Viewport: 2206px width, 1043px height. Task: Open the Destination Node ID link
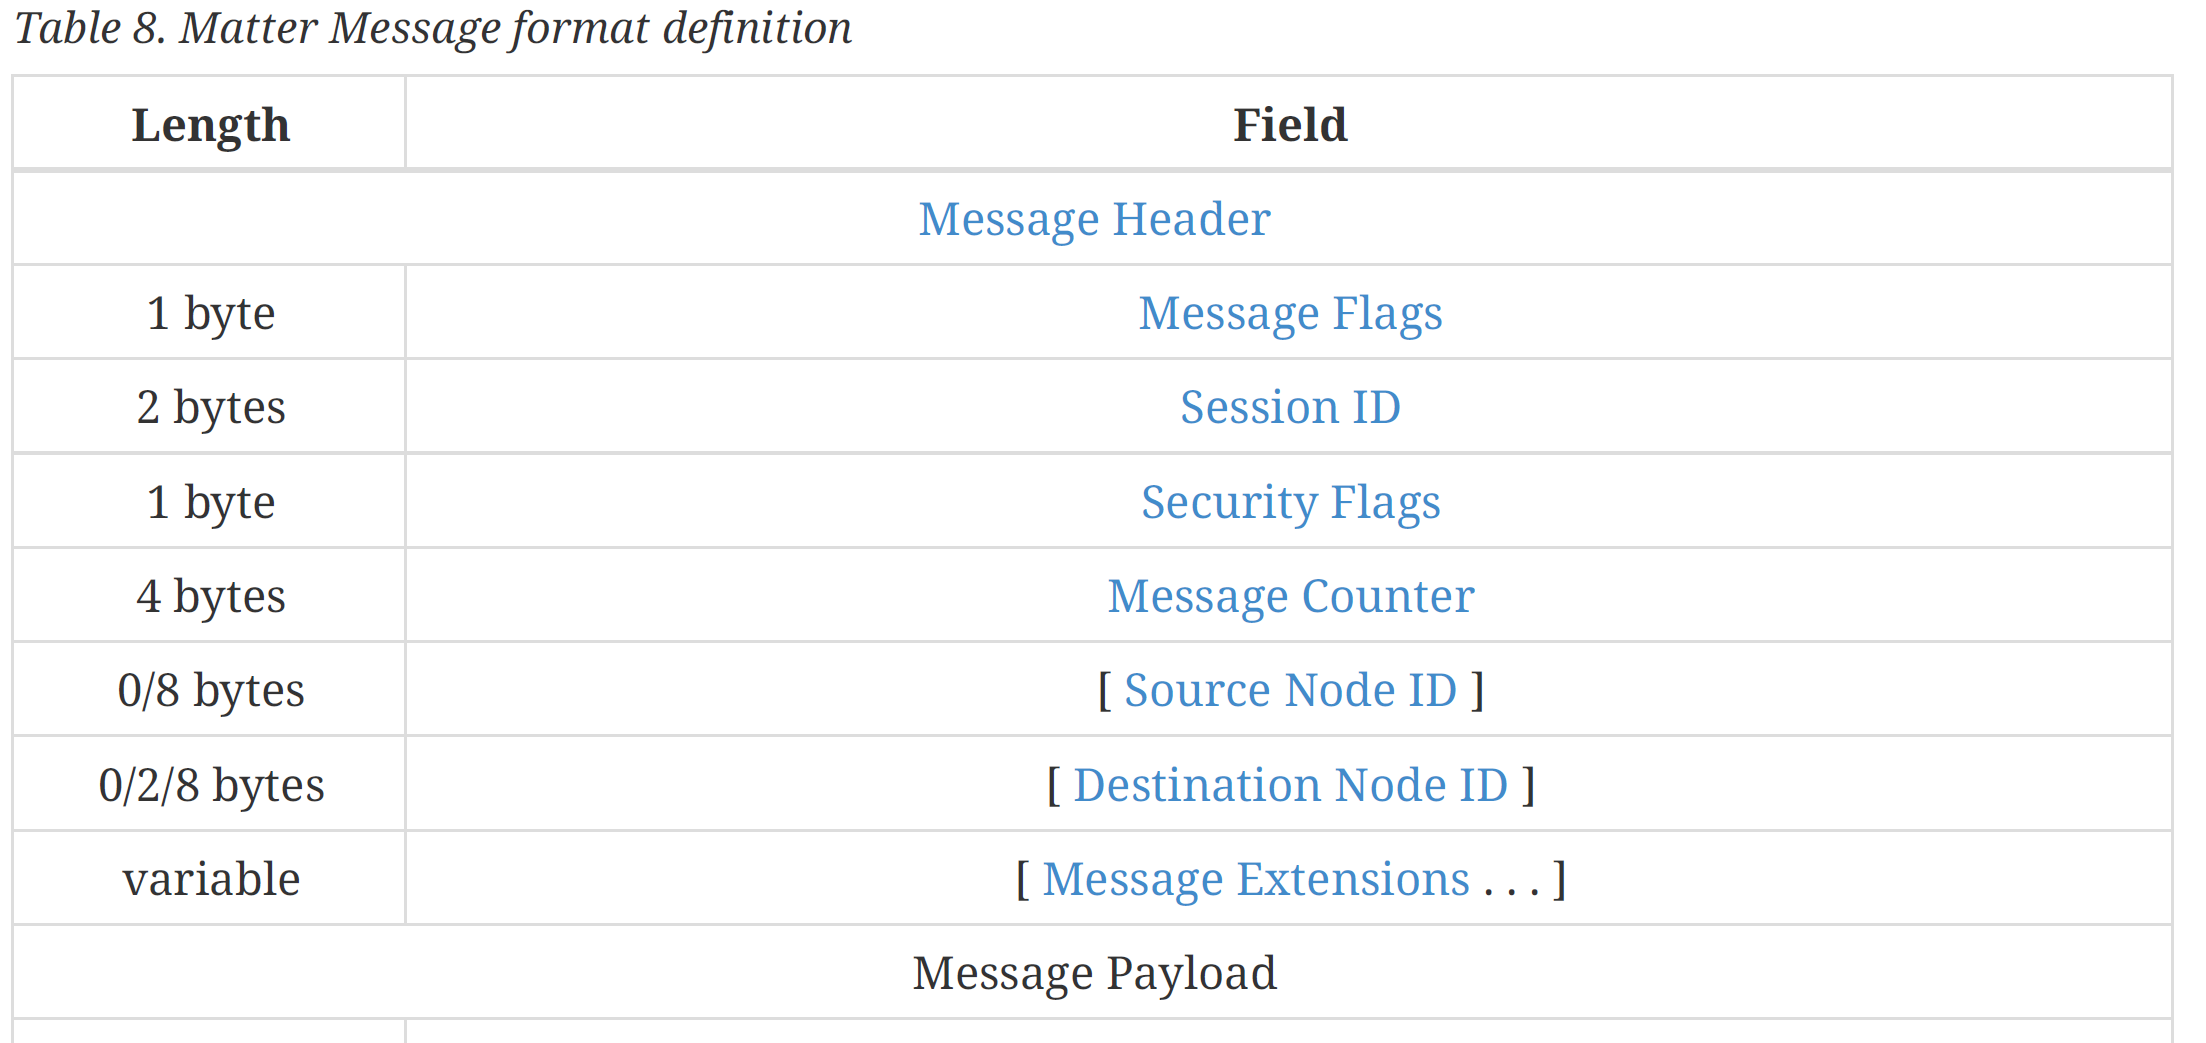[1290, 785]
